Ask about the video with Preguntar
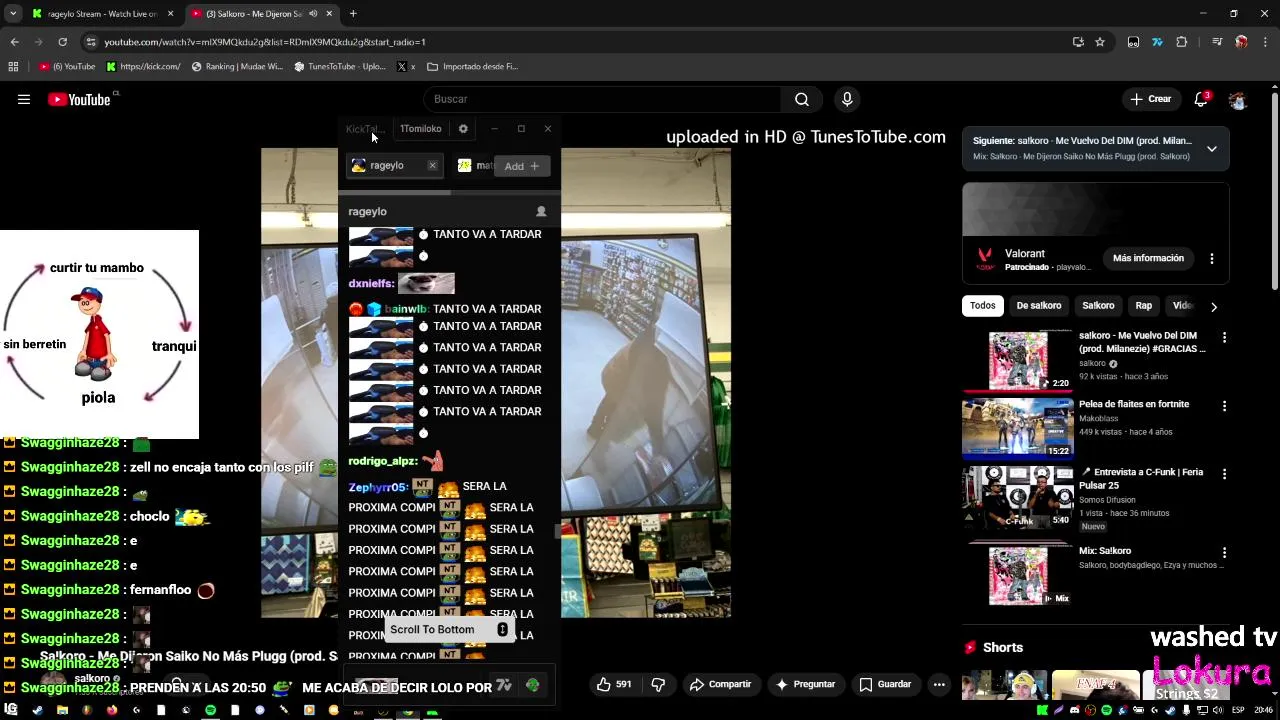Viewport: 1280px width, 720px height. click(x=805, y=684)
